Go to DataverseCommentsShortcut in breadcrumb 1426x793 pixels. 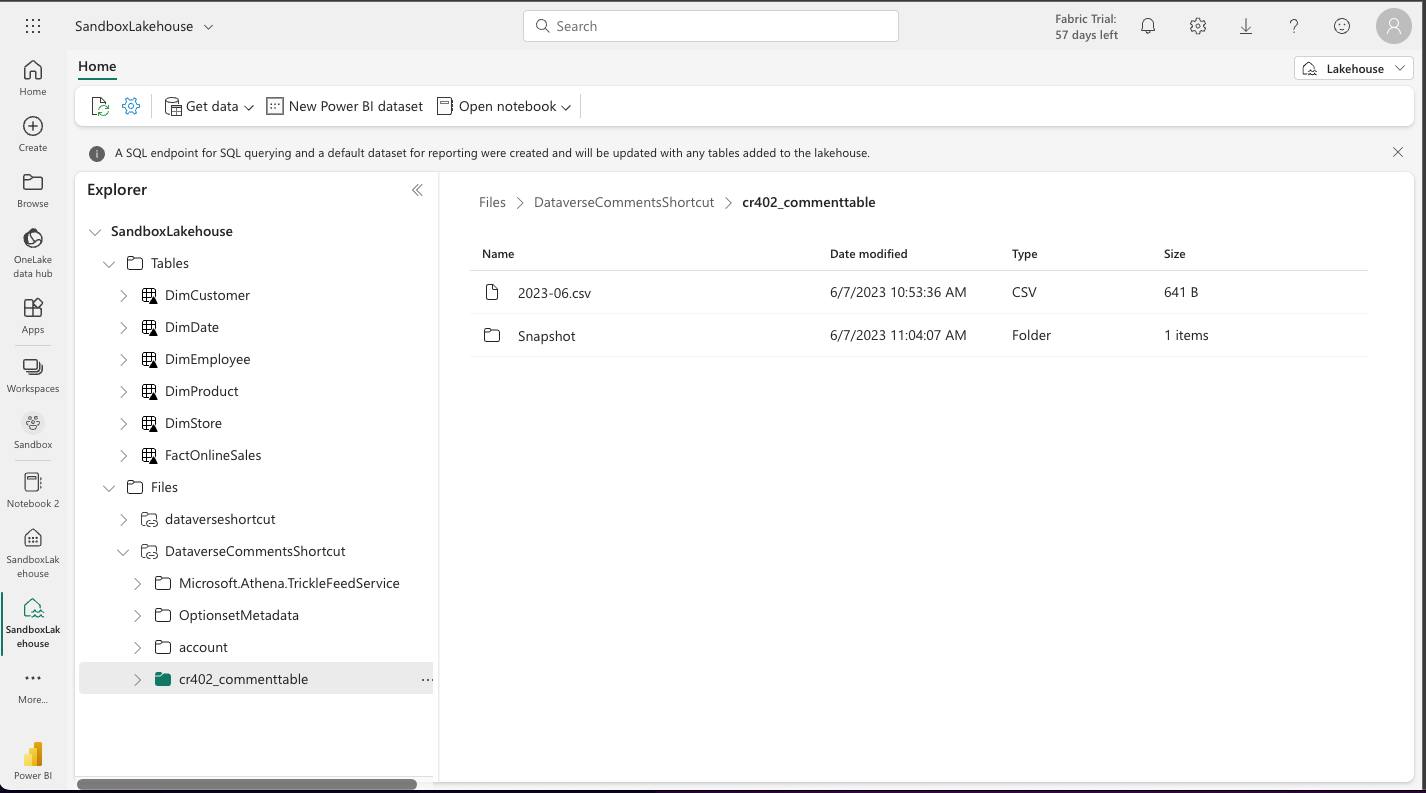coord(623,202)
